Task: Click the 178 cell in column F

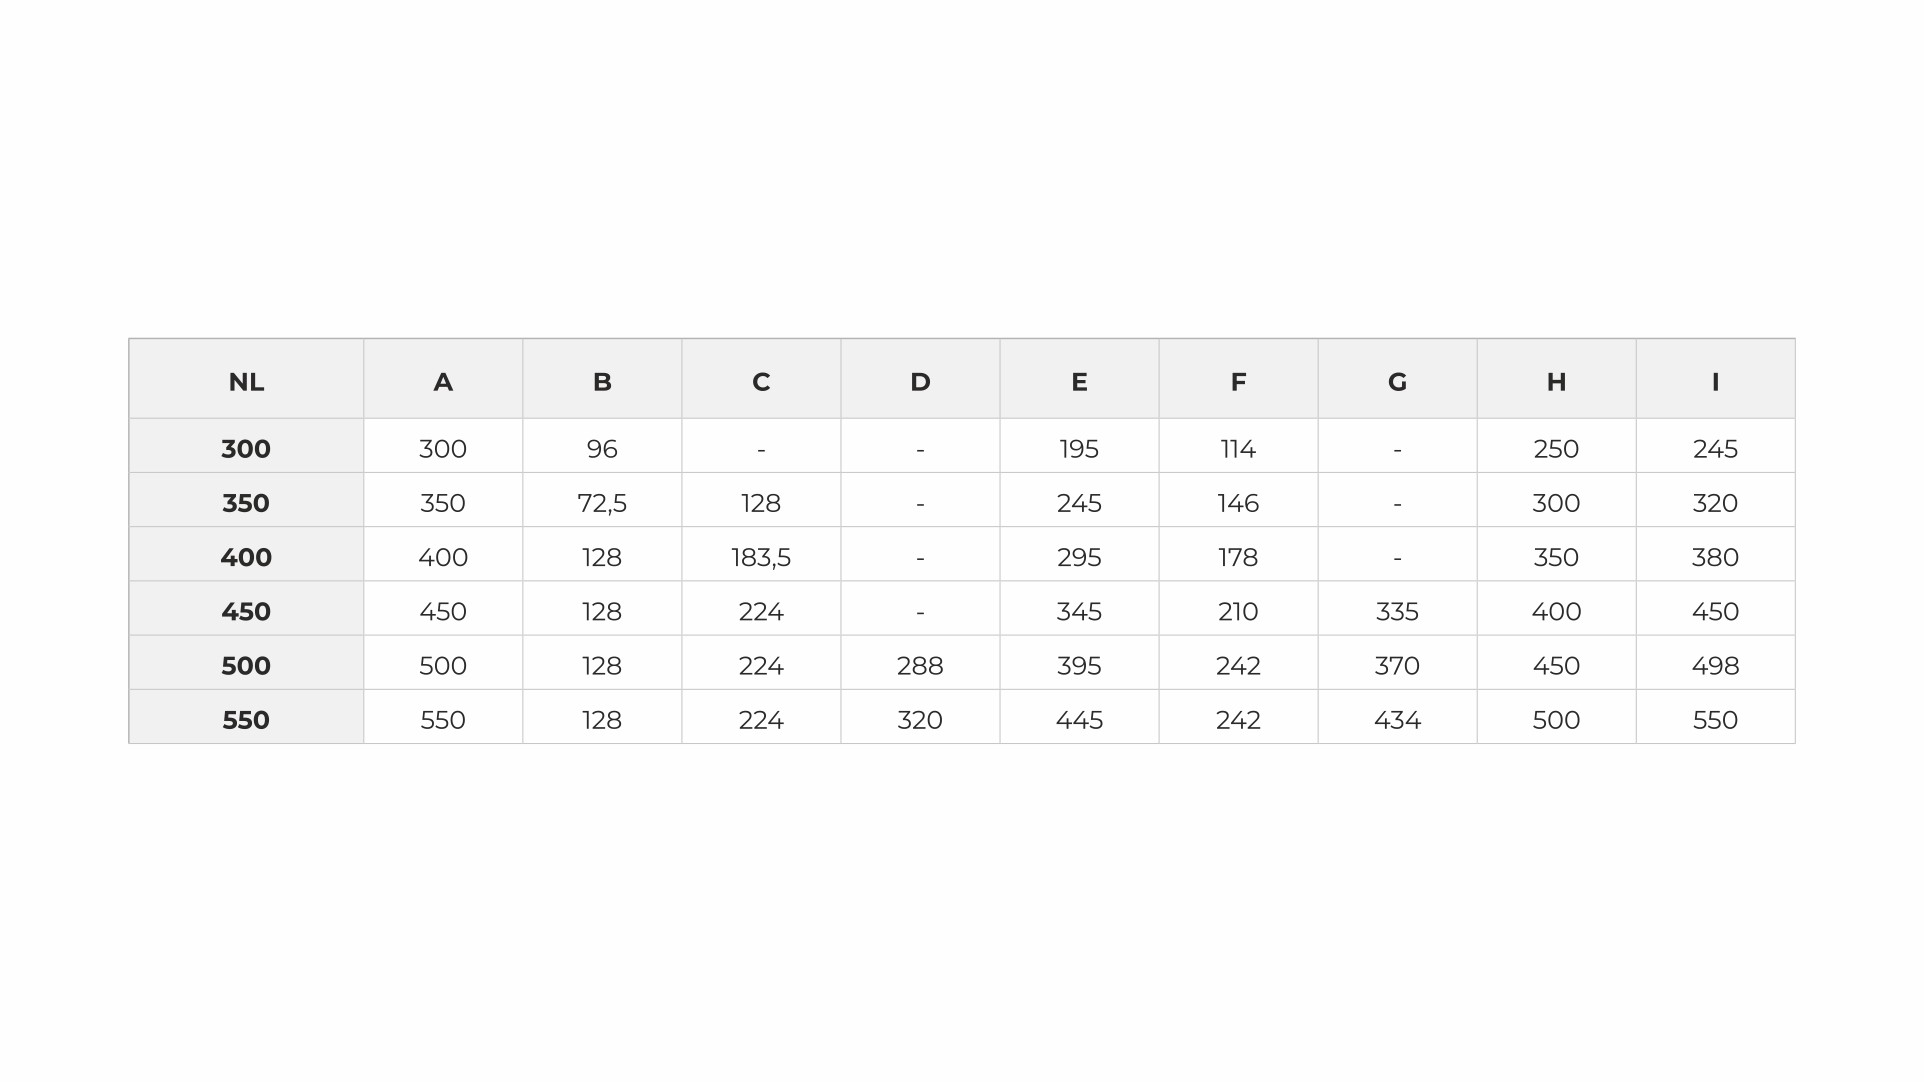Action: [x=1238, y=557]
